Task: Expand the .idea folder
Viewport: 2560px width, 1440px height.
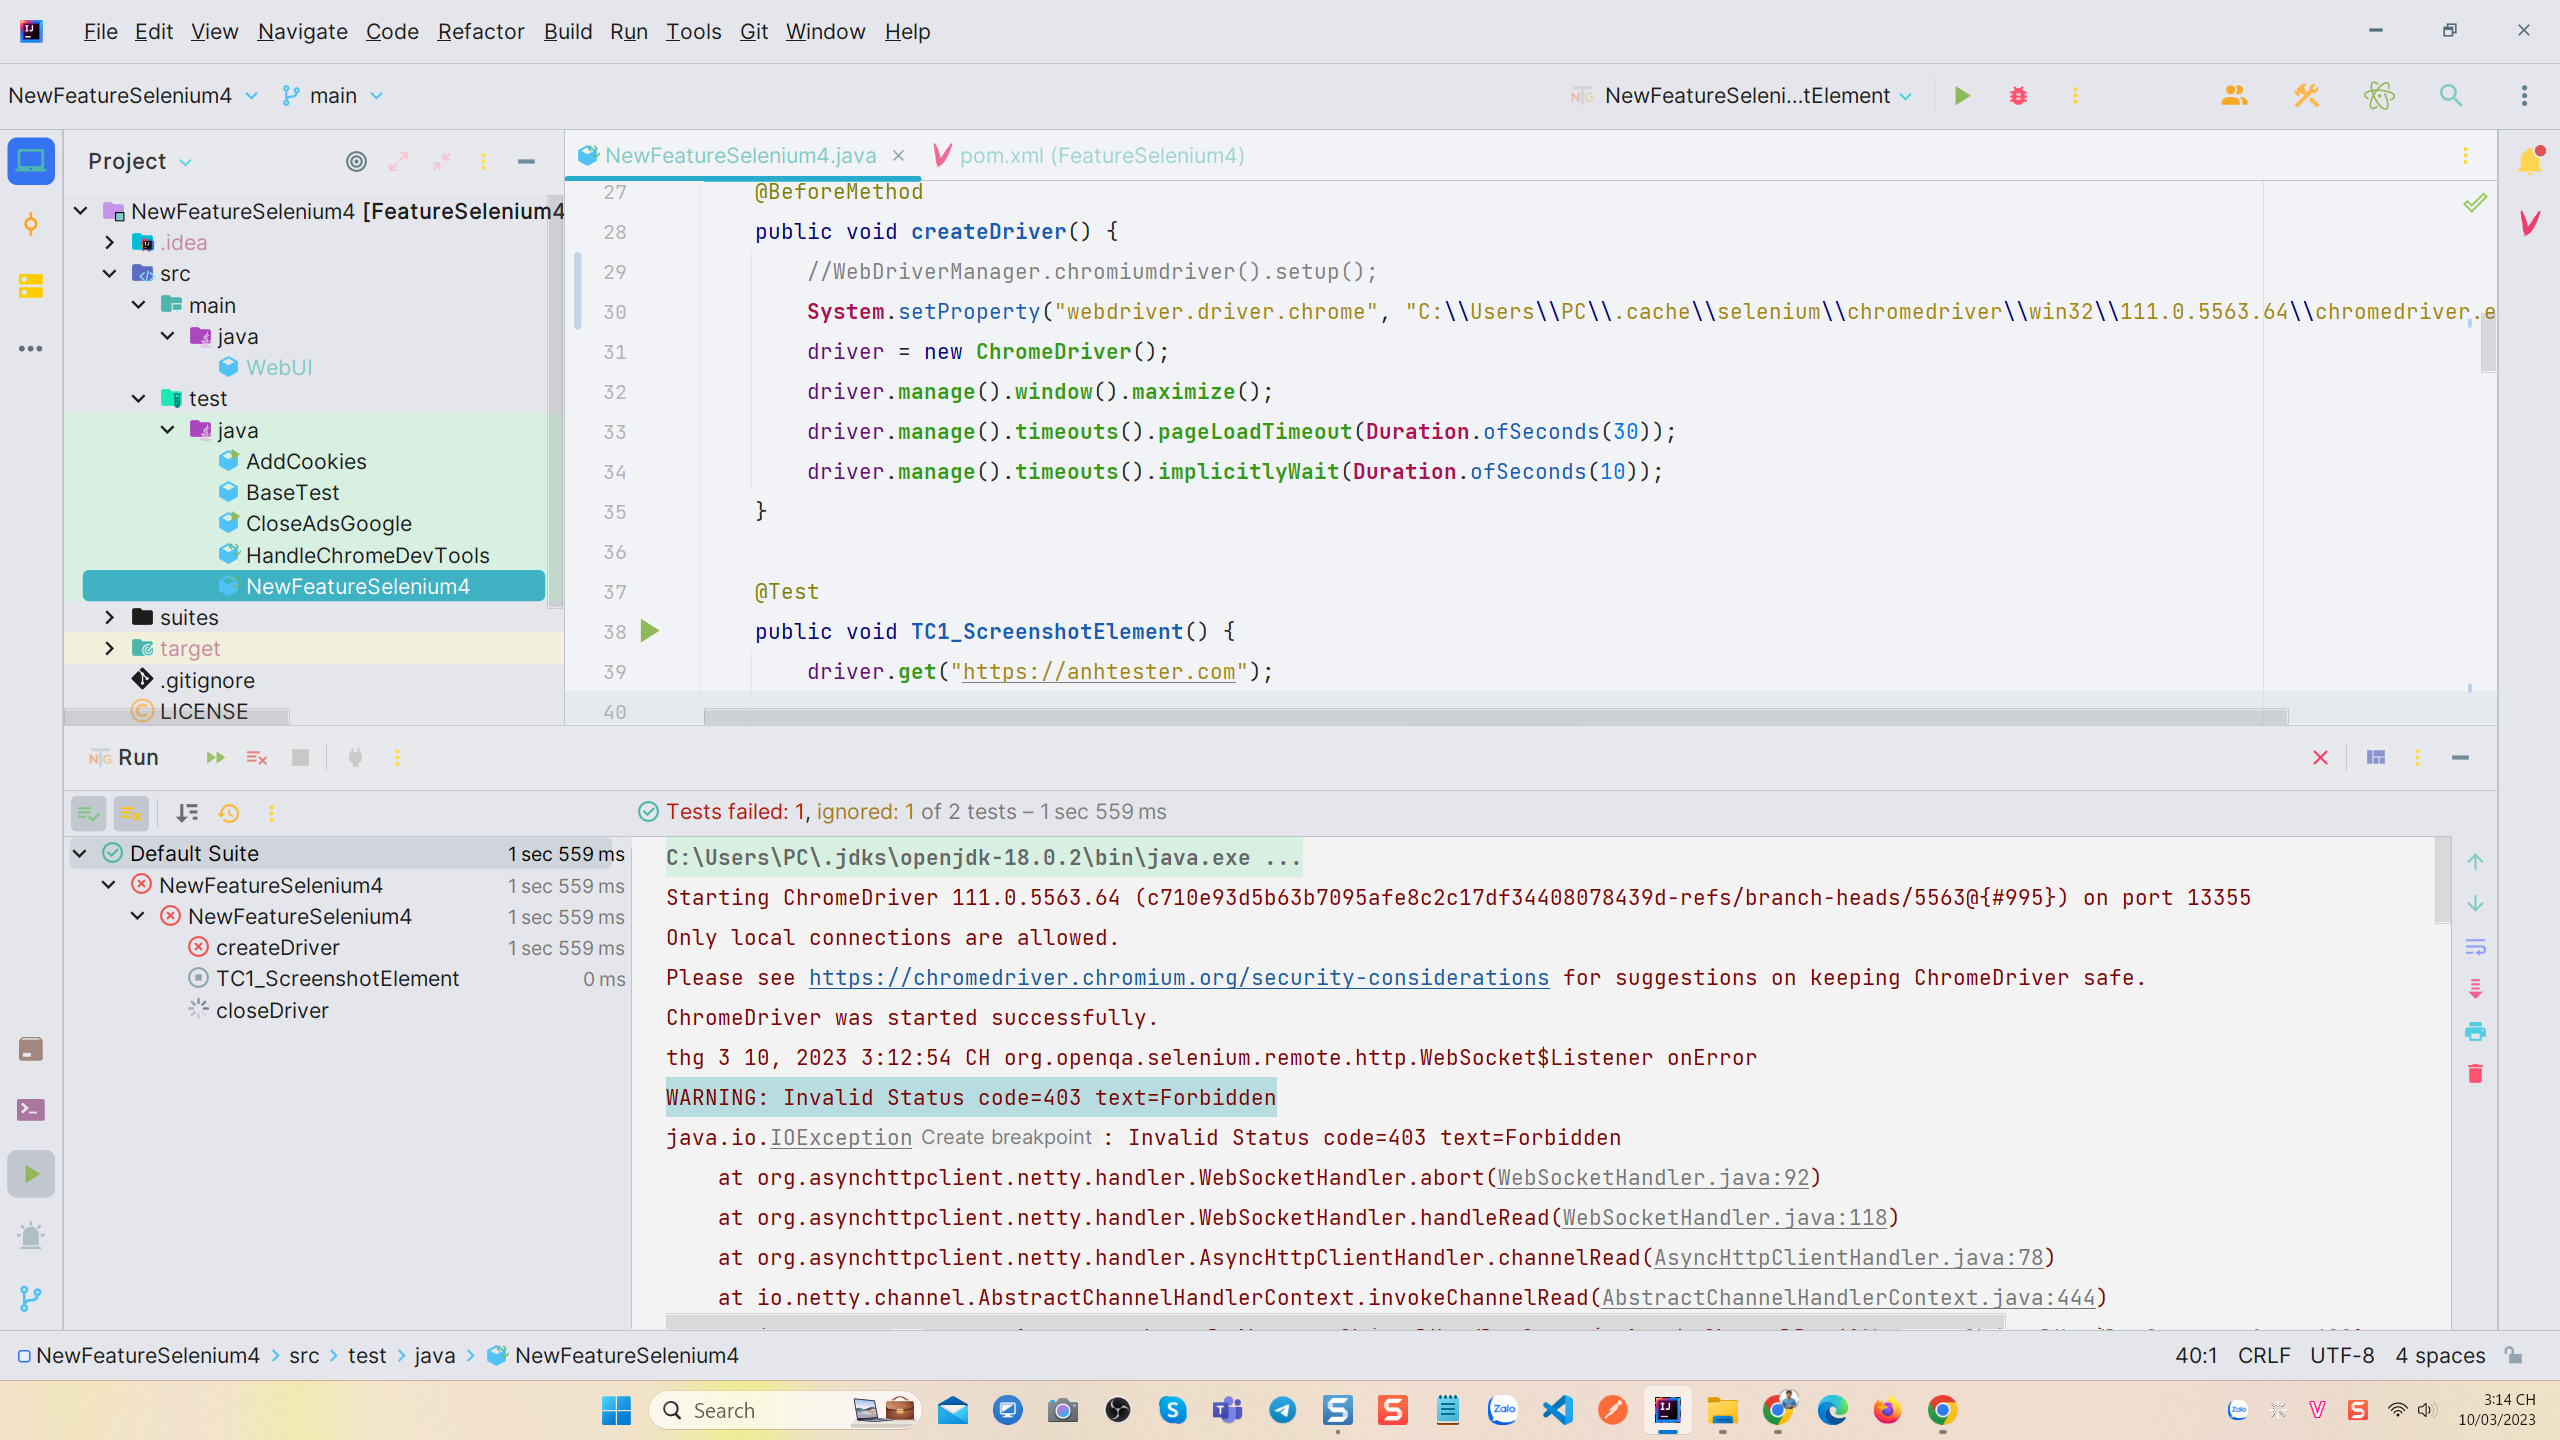Action: pyautogui.click(x=110, y=243)
